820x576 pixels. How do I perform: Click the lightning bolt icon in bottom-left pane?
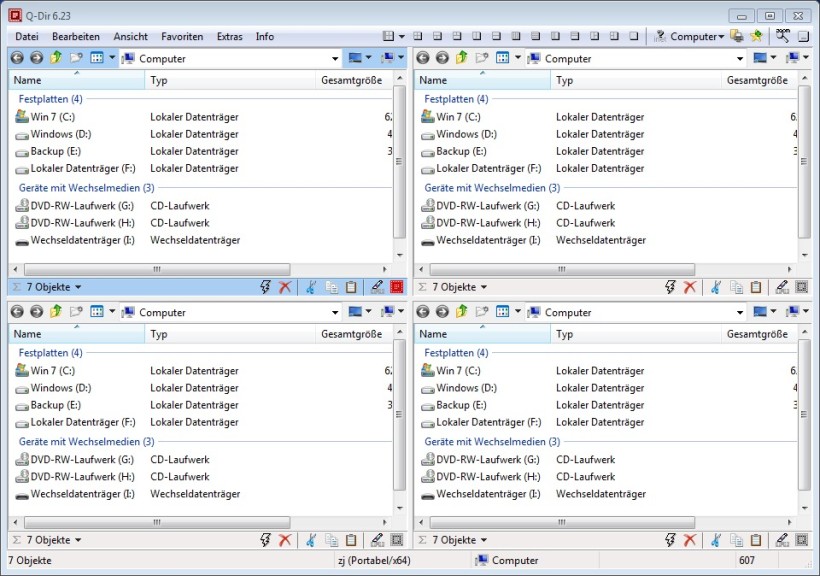click(x=265, y=540)
